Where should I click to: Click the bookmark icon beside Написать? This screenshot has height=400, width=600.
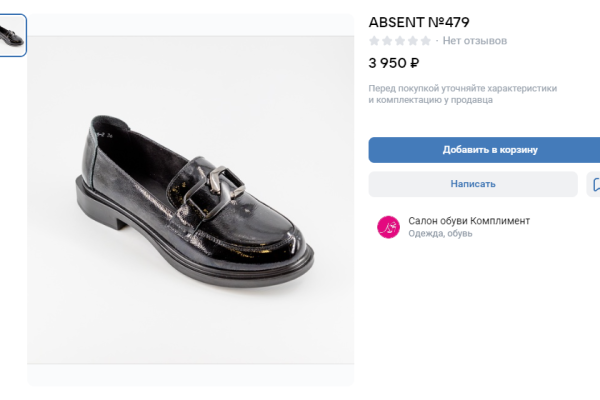594,184
